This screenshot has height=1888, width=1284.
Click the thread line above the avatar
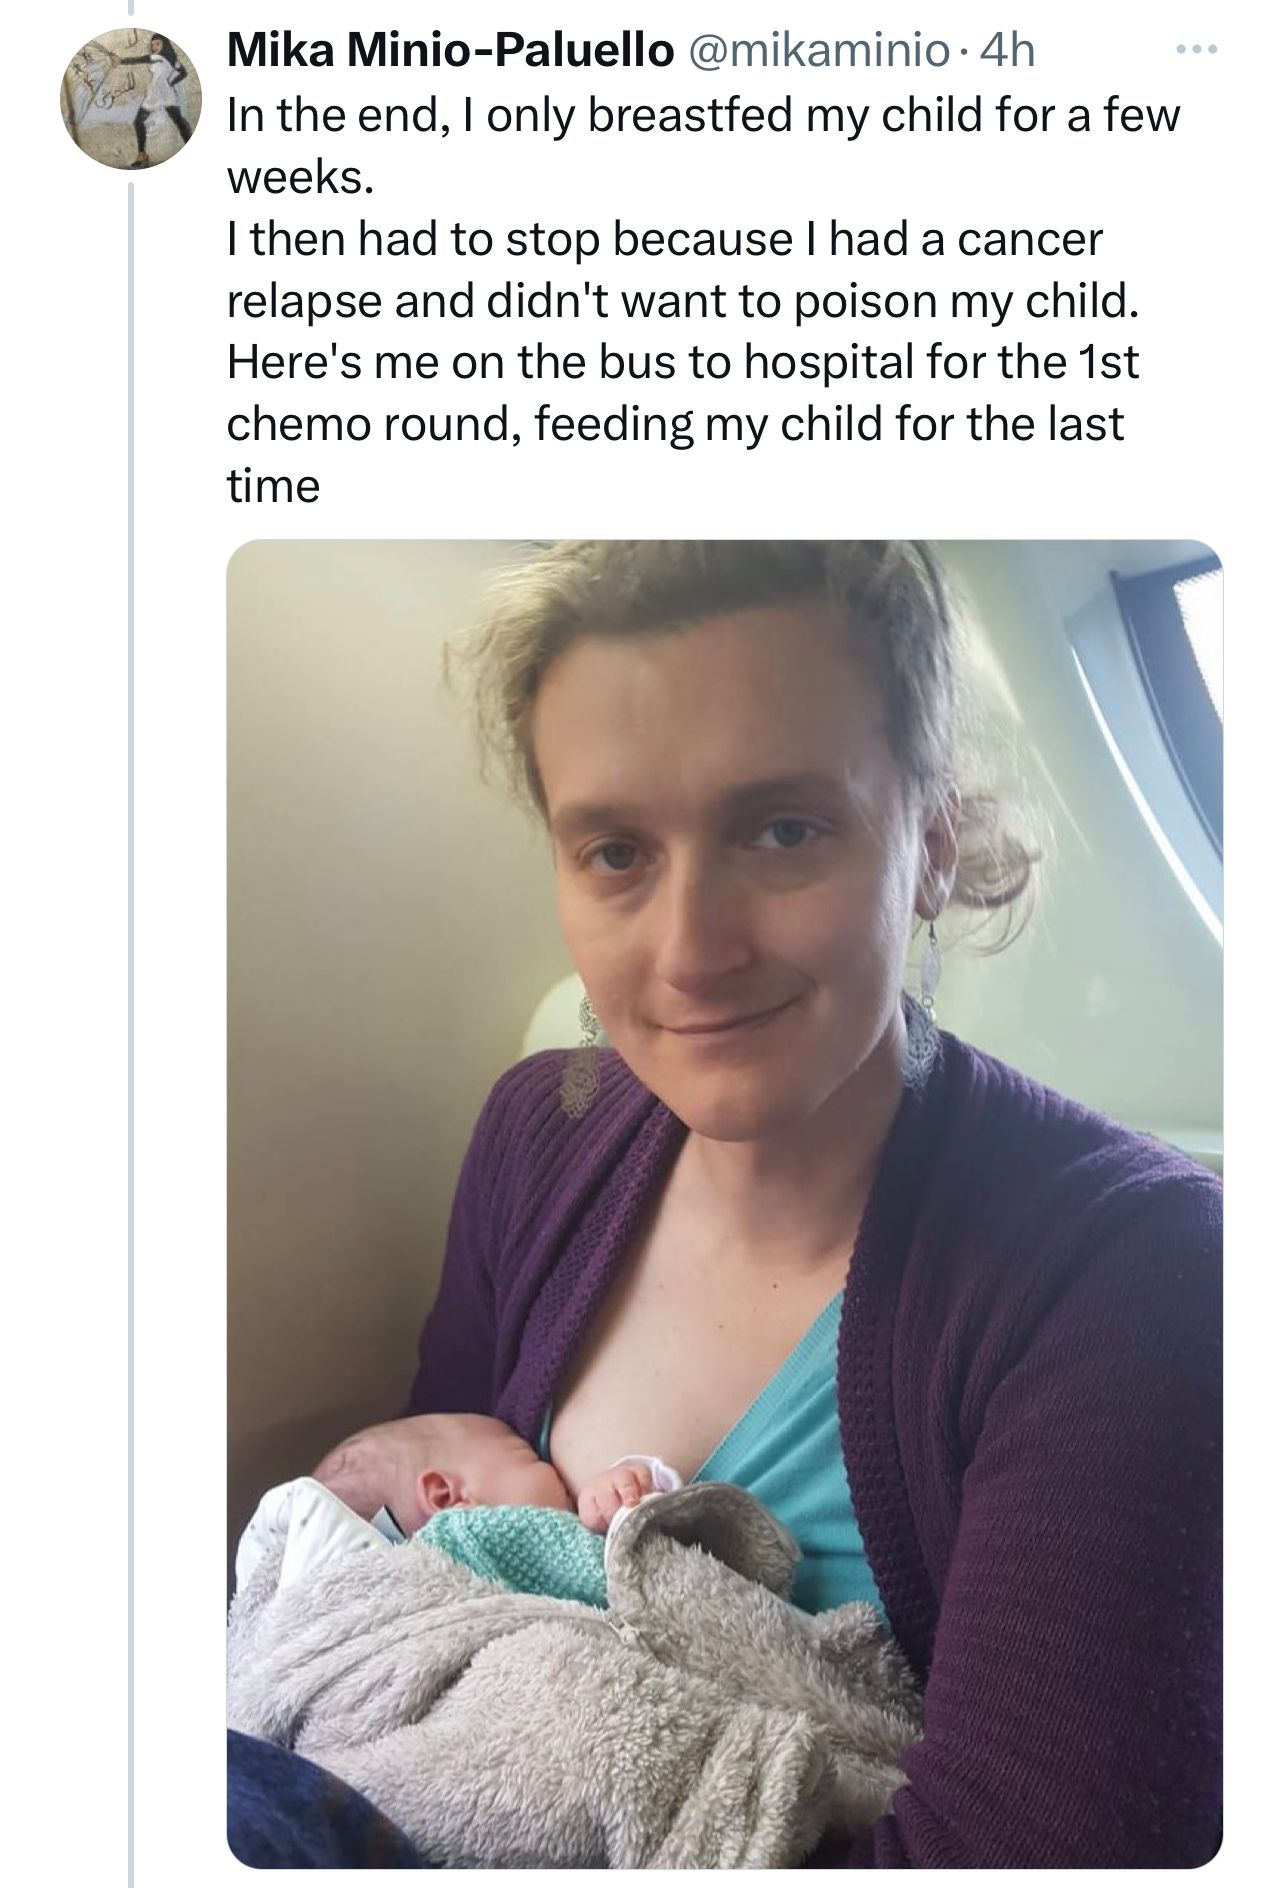coord(132,8)
